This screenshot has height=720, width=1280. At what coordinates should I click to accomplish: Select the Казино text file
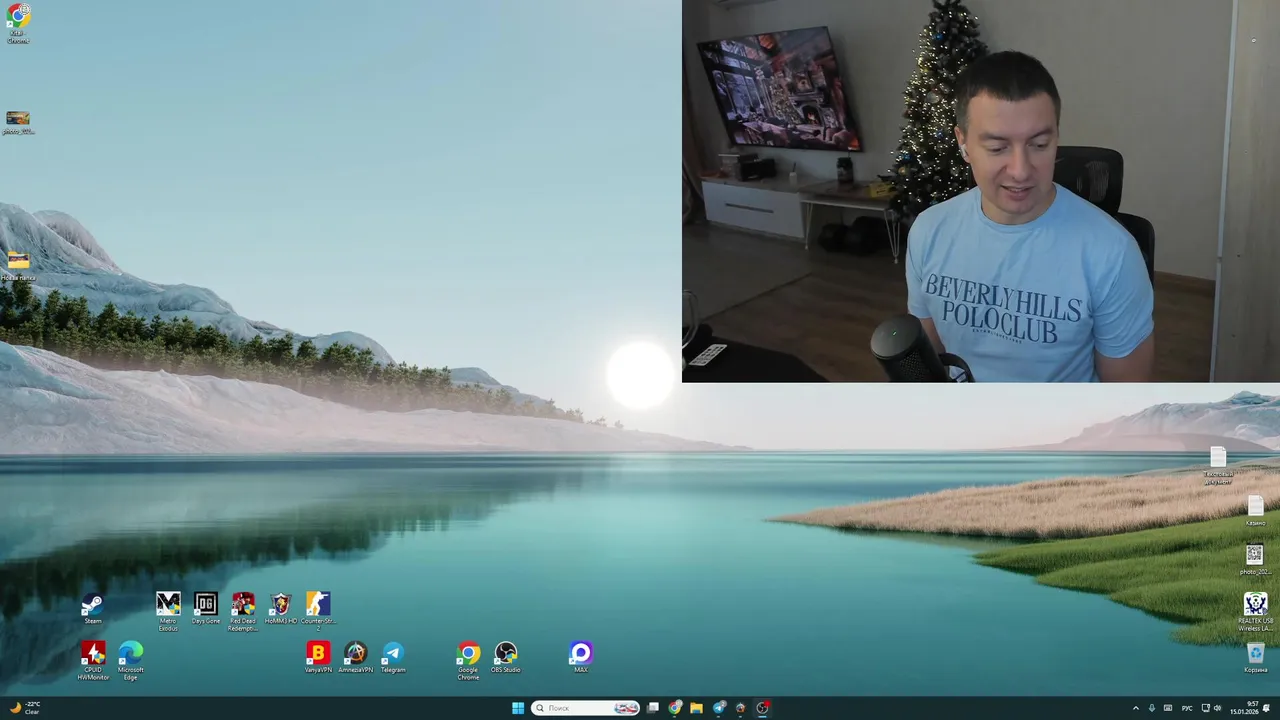tap(1255, 510)
